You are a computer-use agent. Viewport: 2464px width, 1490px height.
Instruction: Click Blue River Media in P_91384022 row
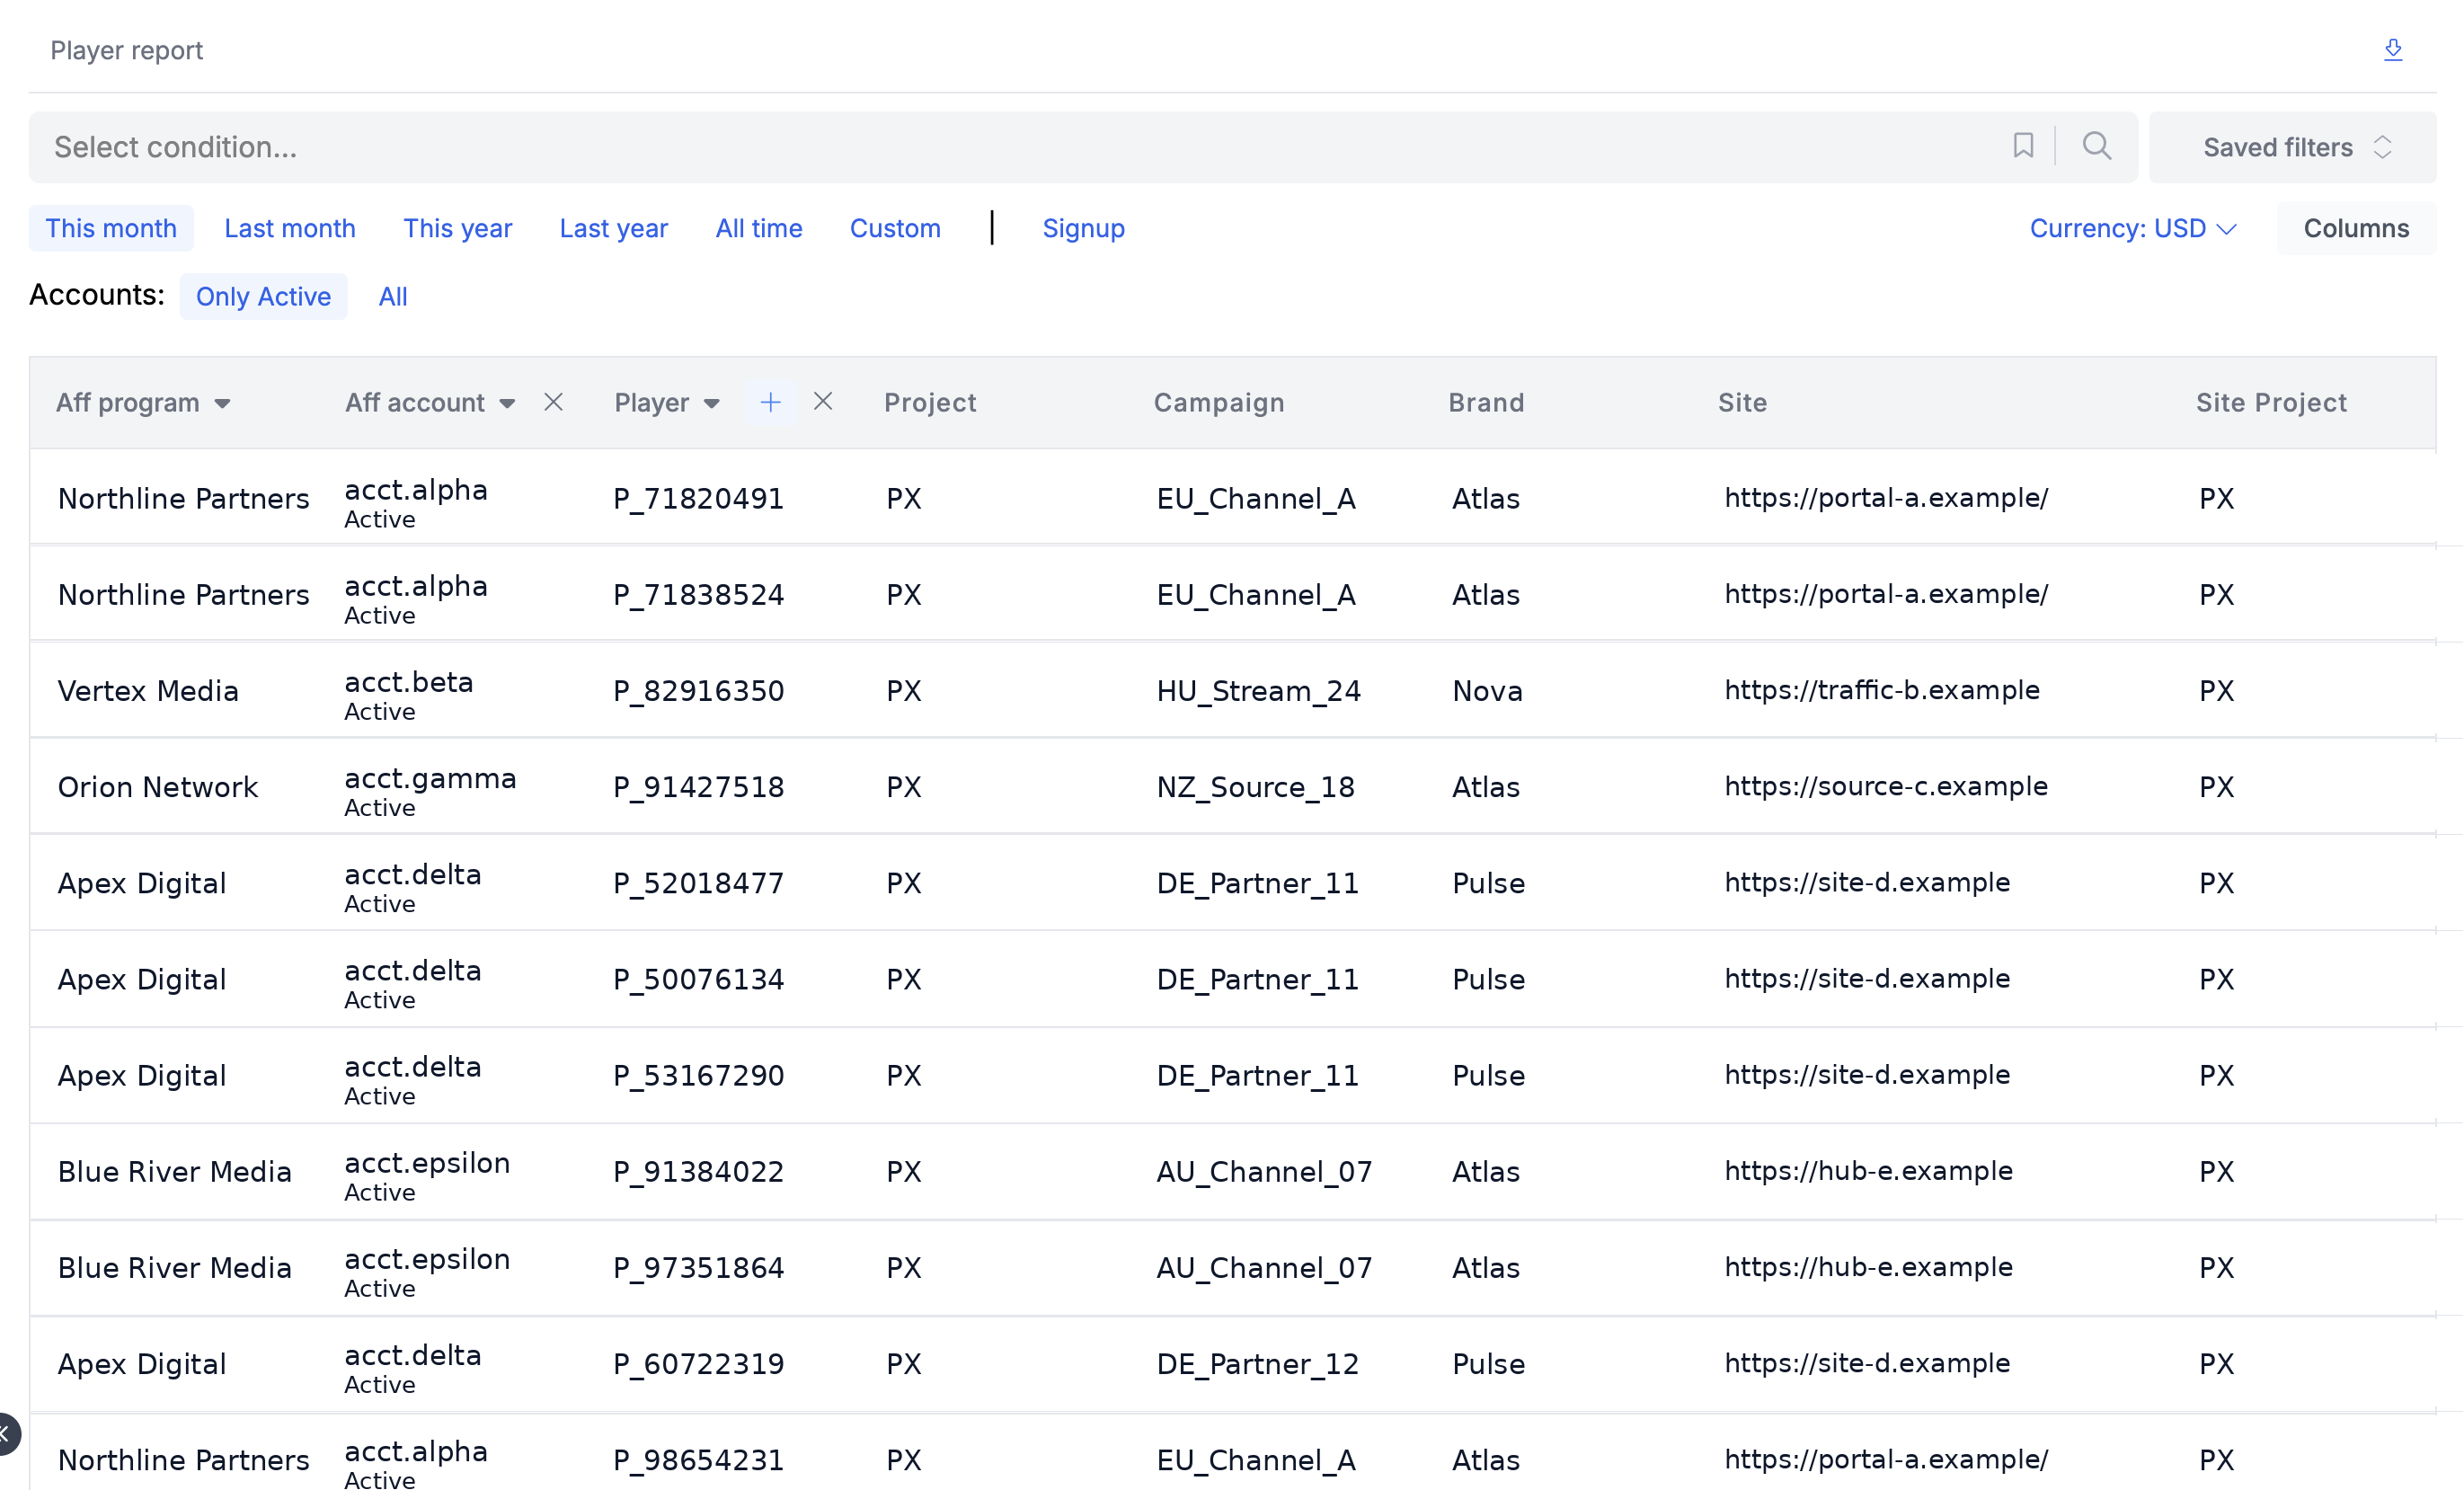coord(174,1171)
